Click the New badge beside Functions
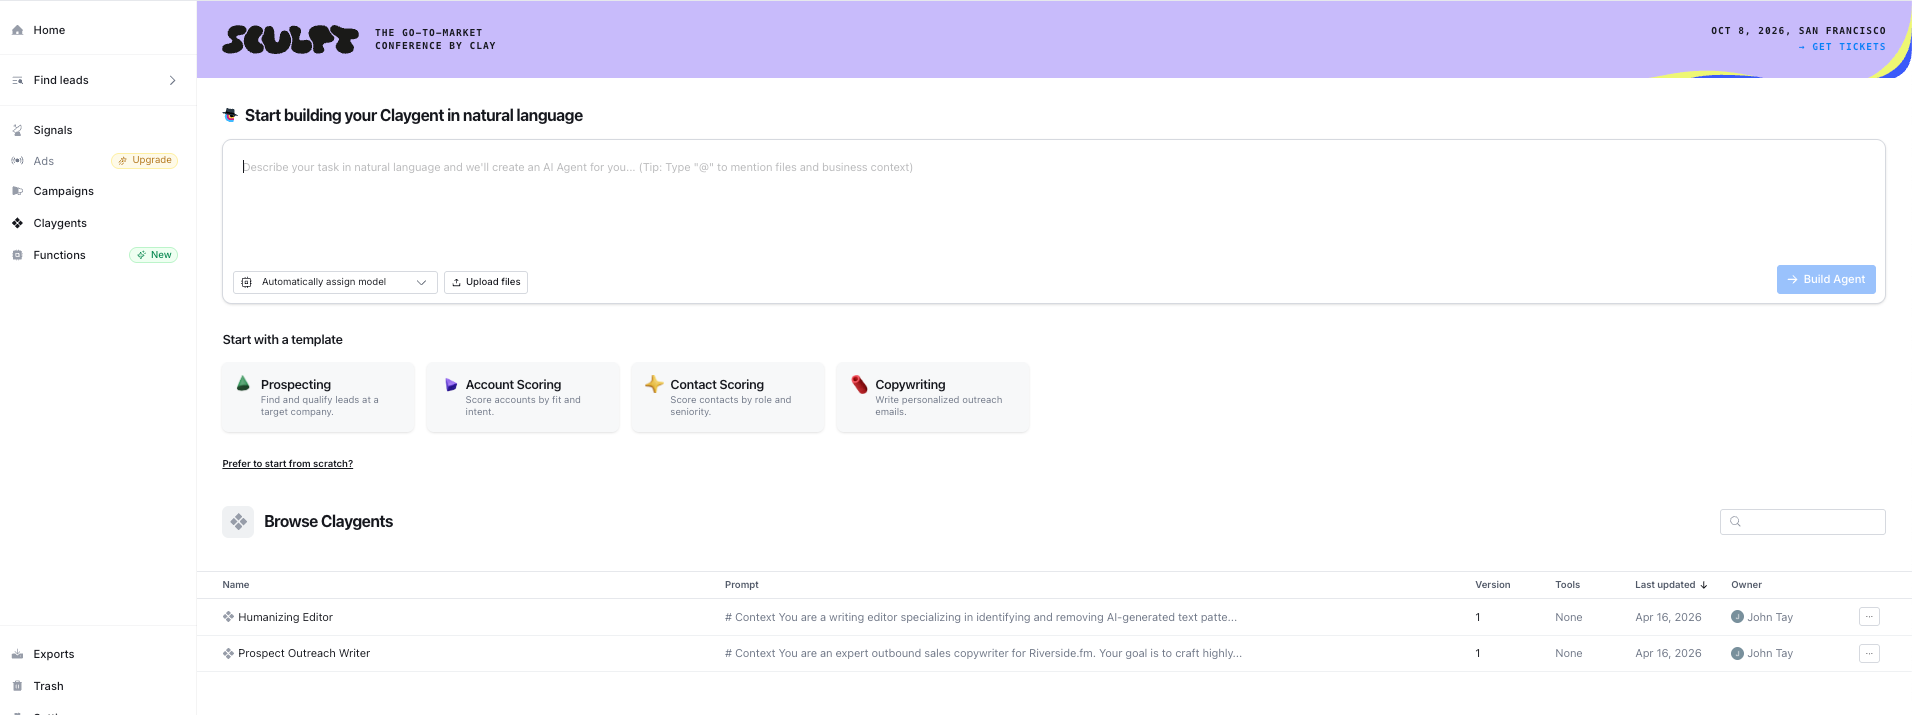The width and height of the screenshot is (1912, 715). tap(154, 255)
